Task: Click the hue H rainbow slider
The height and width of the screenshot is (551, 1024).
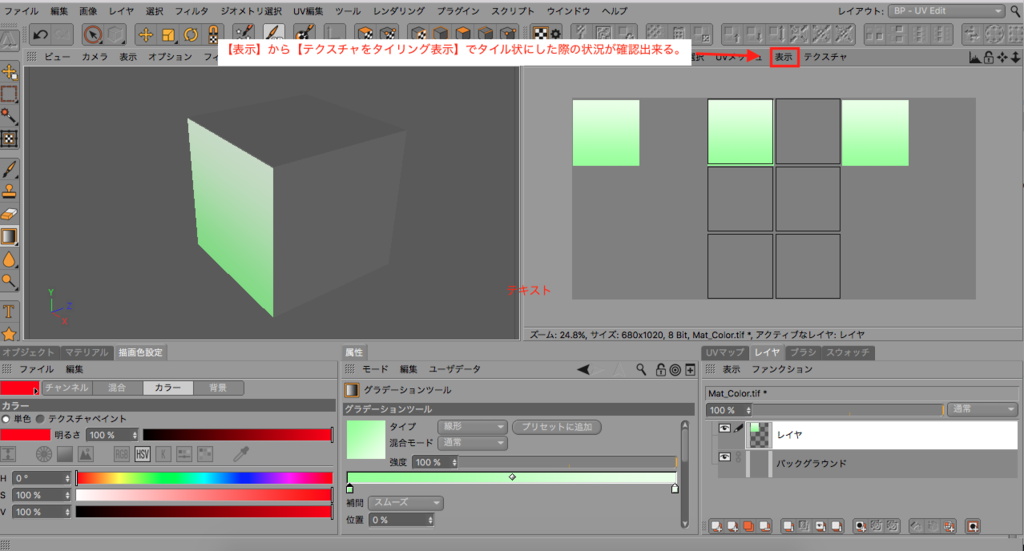Action: click(x=204, y=479)
